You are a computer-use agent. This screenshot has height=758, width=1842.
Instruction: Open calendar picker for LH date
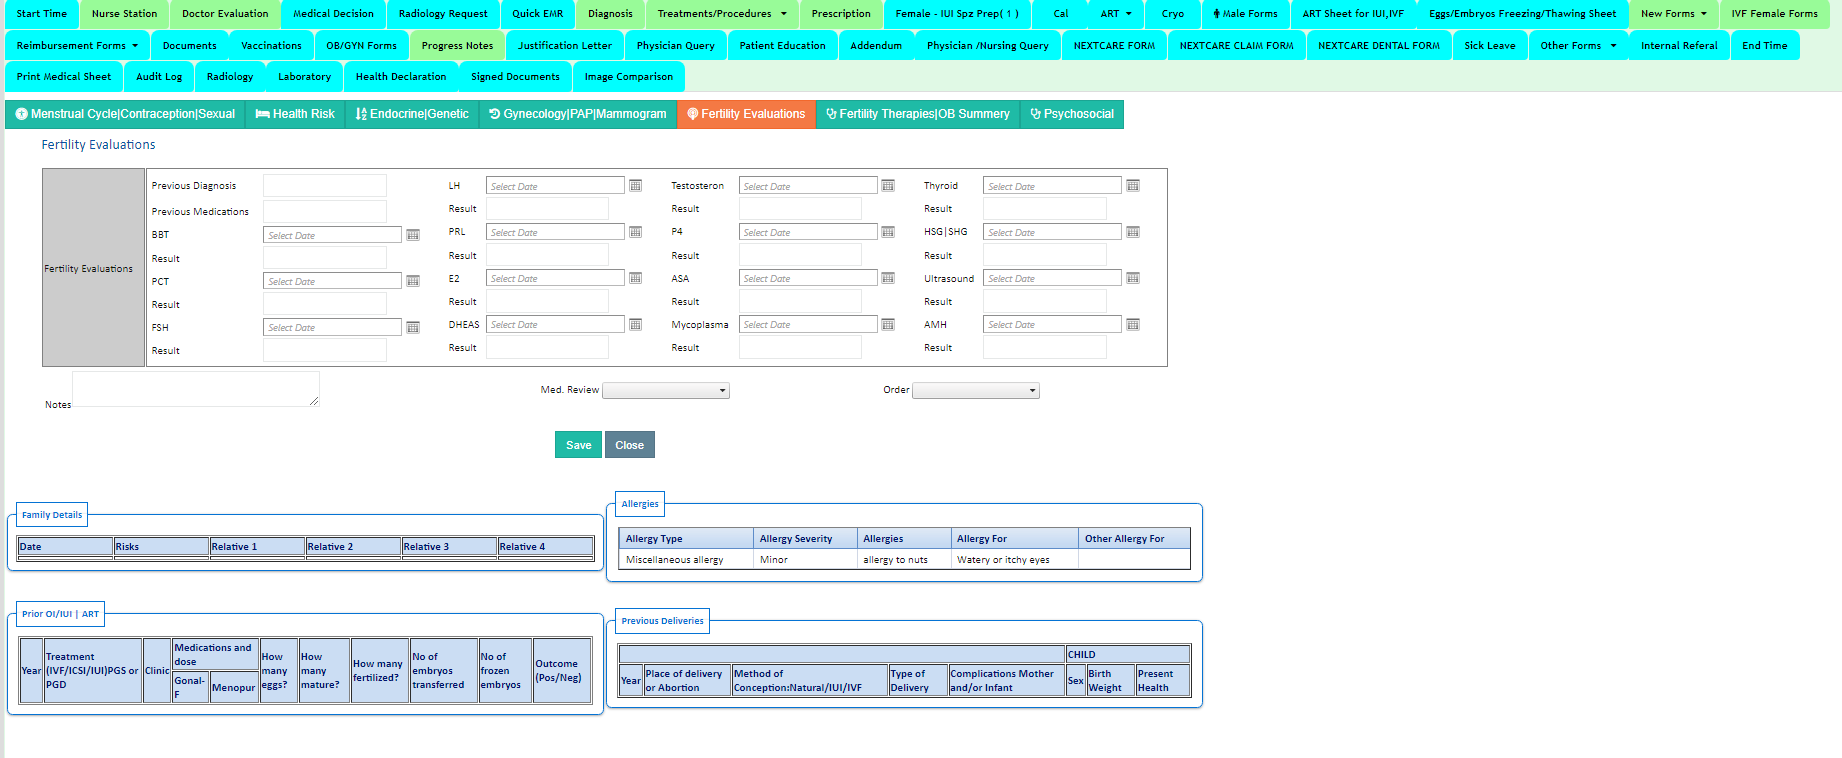pyautogui.click(x=635, y=185)
